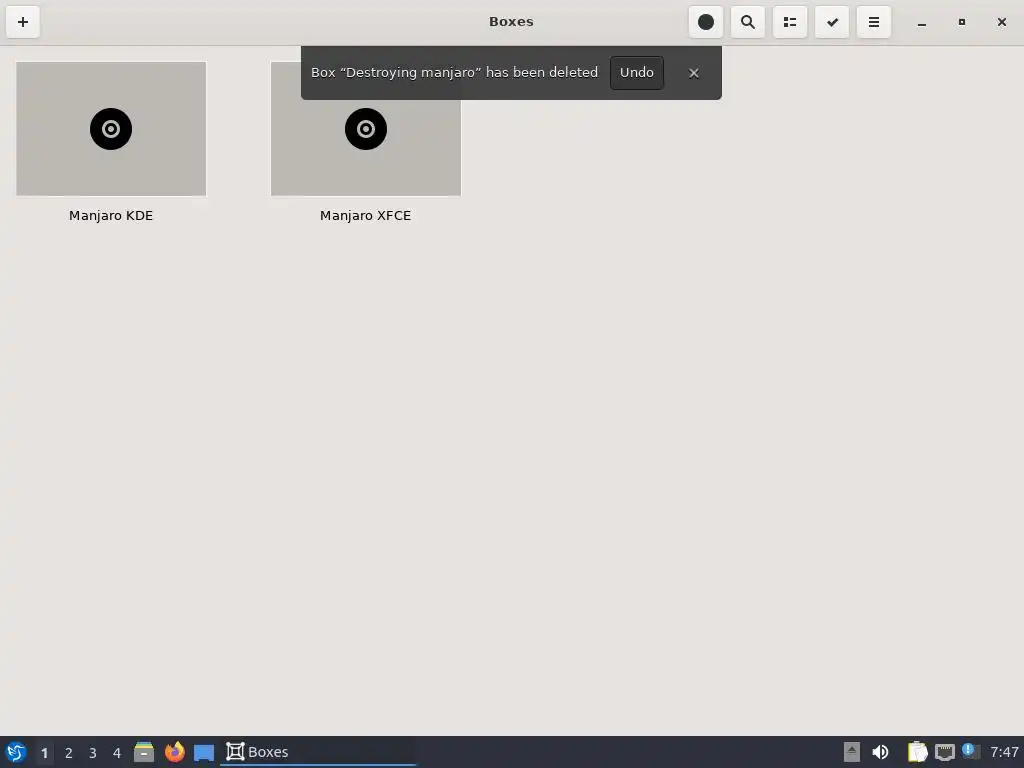Click the notification text about Destroying manjaro
Viewport: 1024px width, 768px height.
(x=455, y=72)
